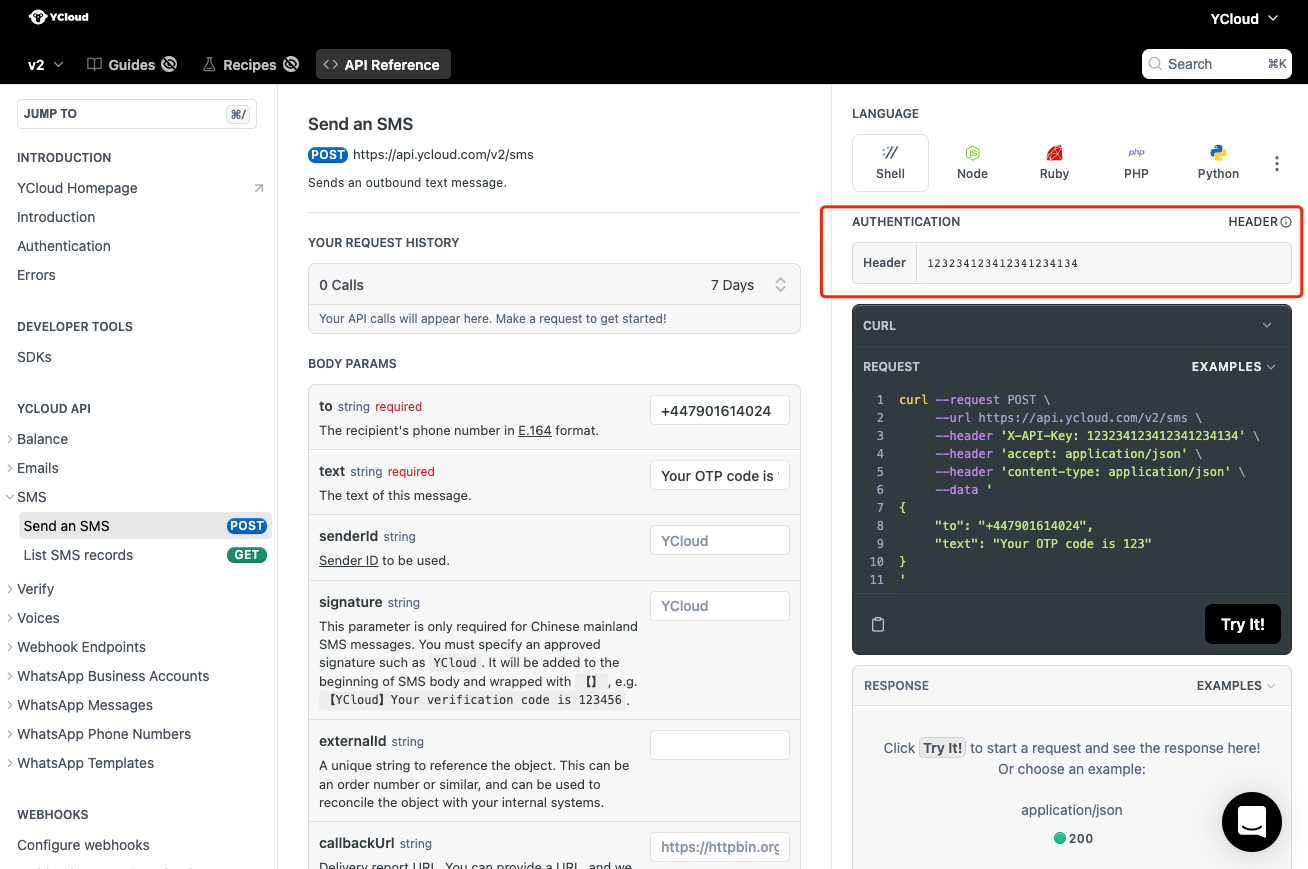The width and height of the screenshot is (1308, 869).
Task: Open YCloud Homepage link
Action: click(x=77, y=188)
